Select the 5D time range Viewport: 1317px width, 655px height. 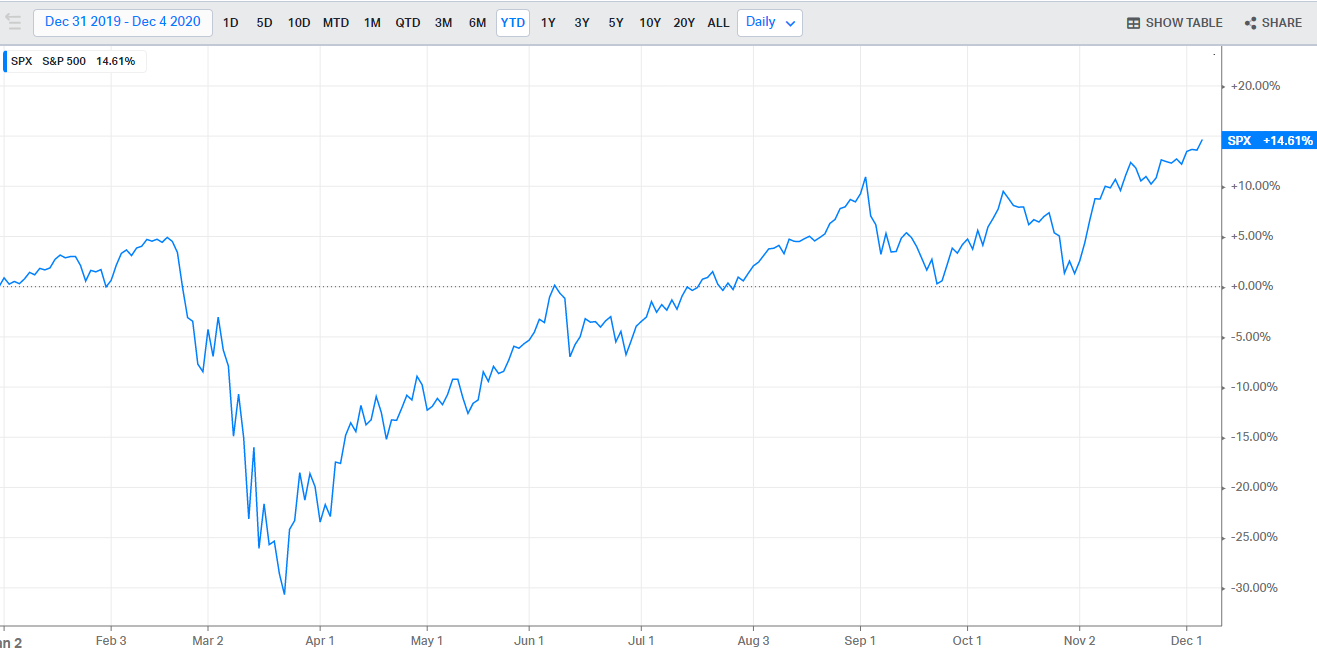coord(264,23)
